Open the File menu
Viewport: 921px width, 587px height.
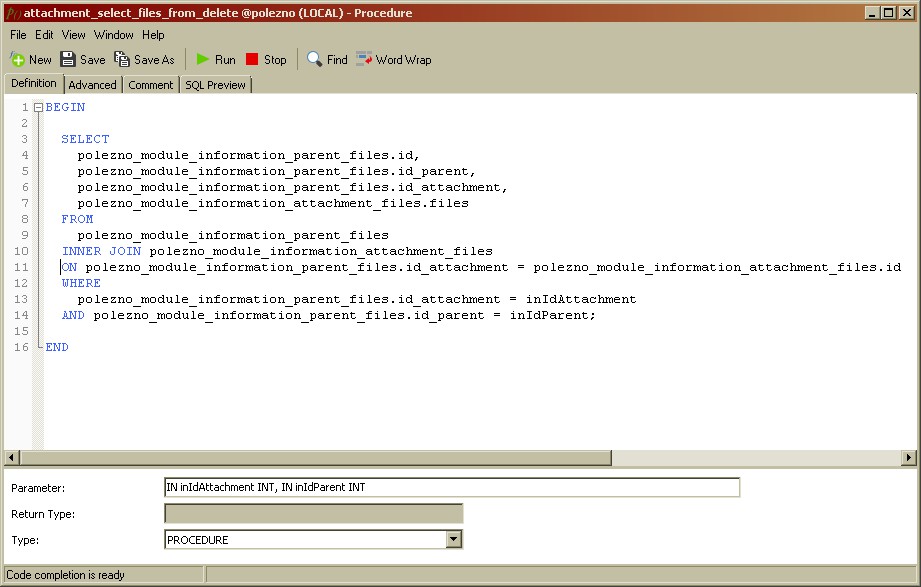[x=18, y=35]
